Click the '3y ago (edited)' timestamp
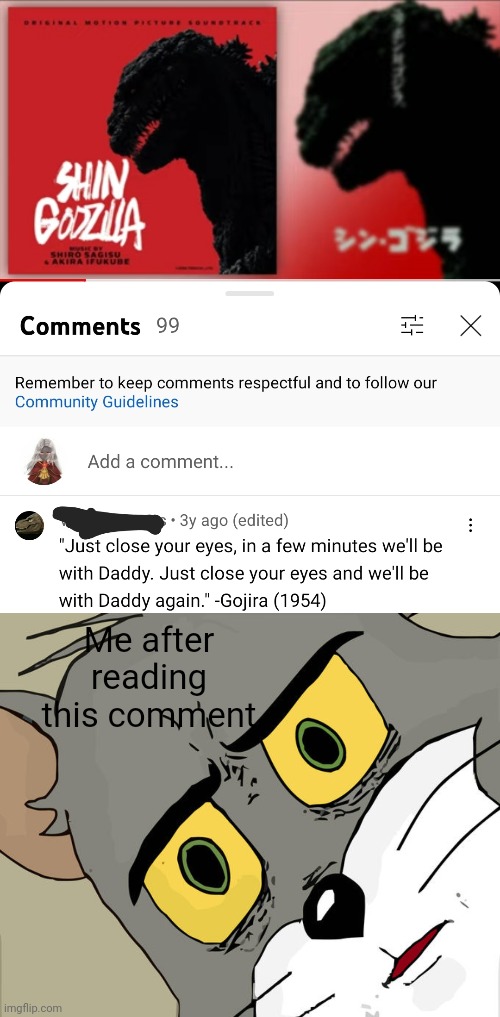Screen dimensions: 500x1017 click(234, 520)
